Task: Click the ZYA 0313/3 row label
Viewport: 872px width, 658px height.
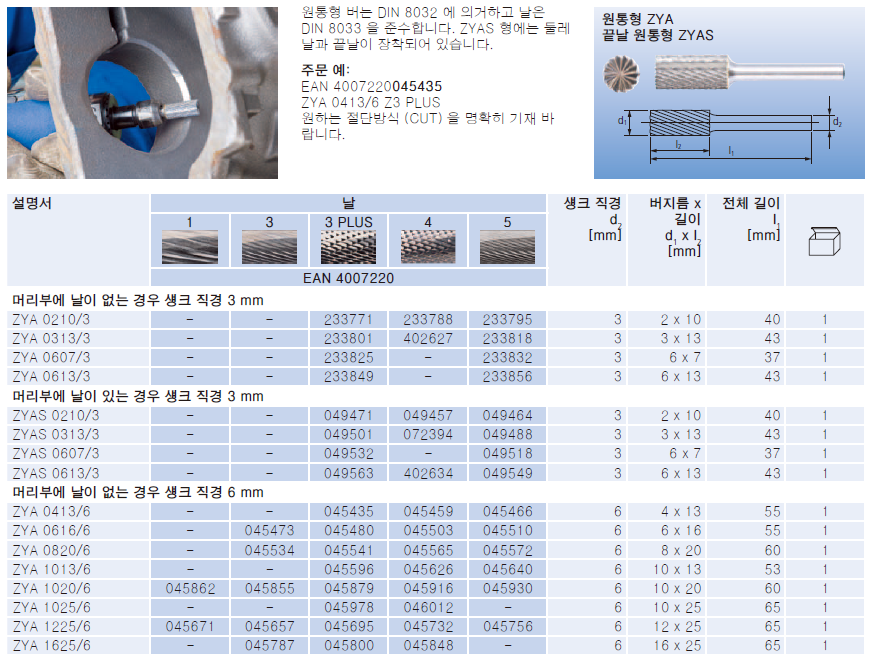Action: (51, 339)
